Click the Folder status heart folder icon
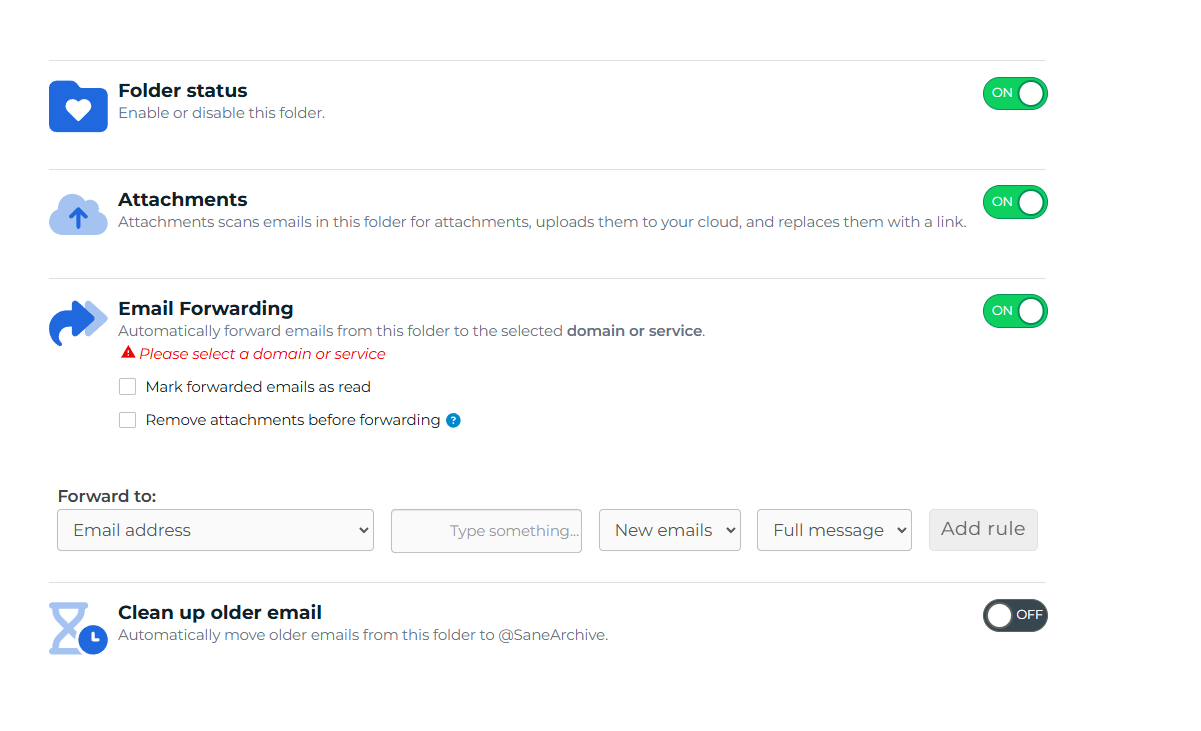 click(78, 106)
